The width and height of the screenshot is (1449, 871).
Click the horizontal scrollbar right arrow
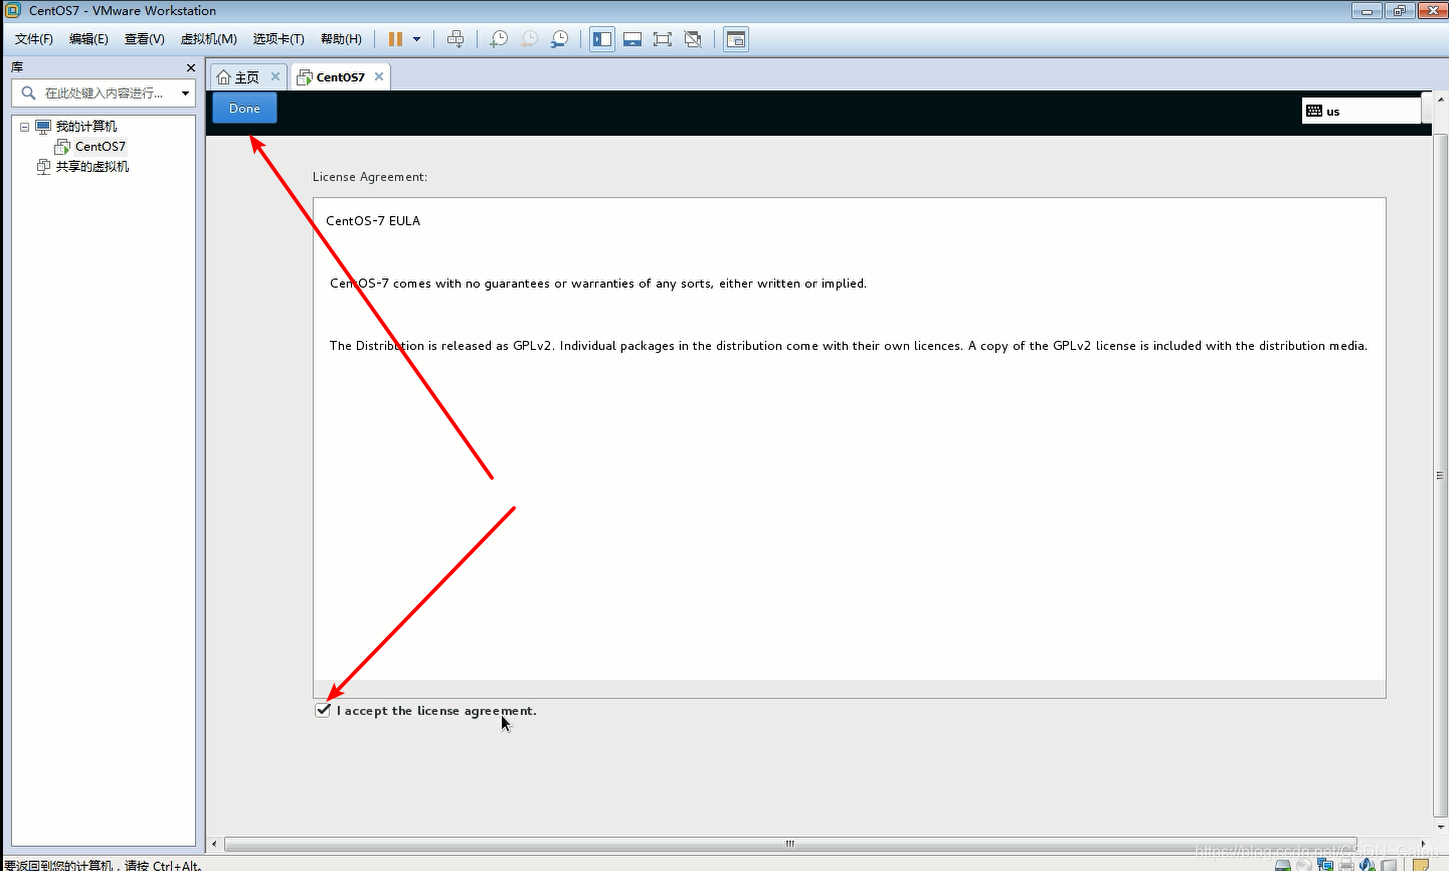tap(1424, 844)
